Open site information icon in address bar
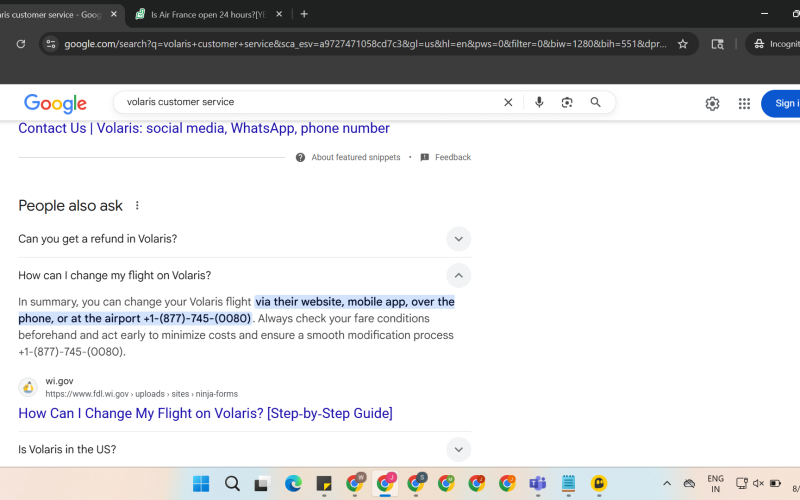 (51, 44)
